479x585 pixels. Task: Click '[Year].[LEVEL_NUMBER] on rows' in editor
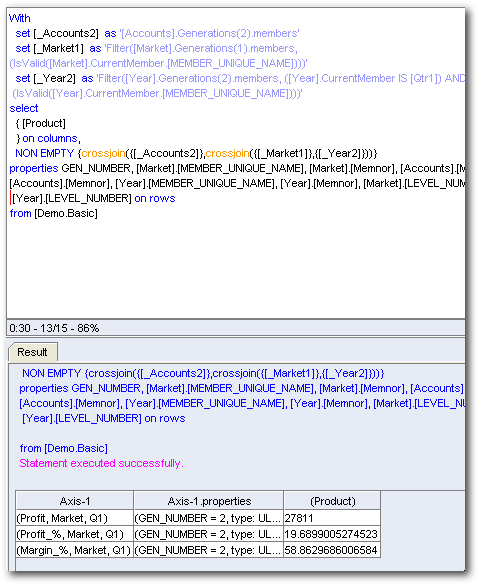[x=93, y=198]
